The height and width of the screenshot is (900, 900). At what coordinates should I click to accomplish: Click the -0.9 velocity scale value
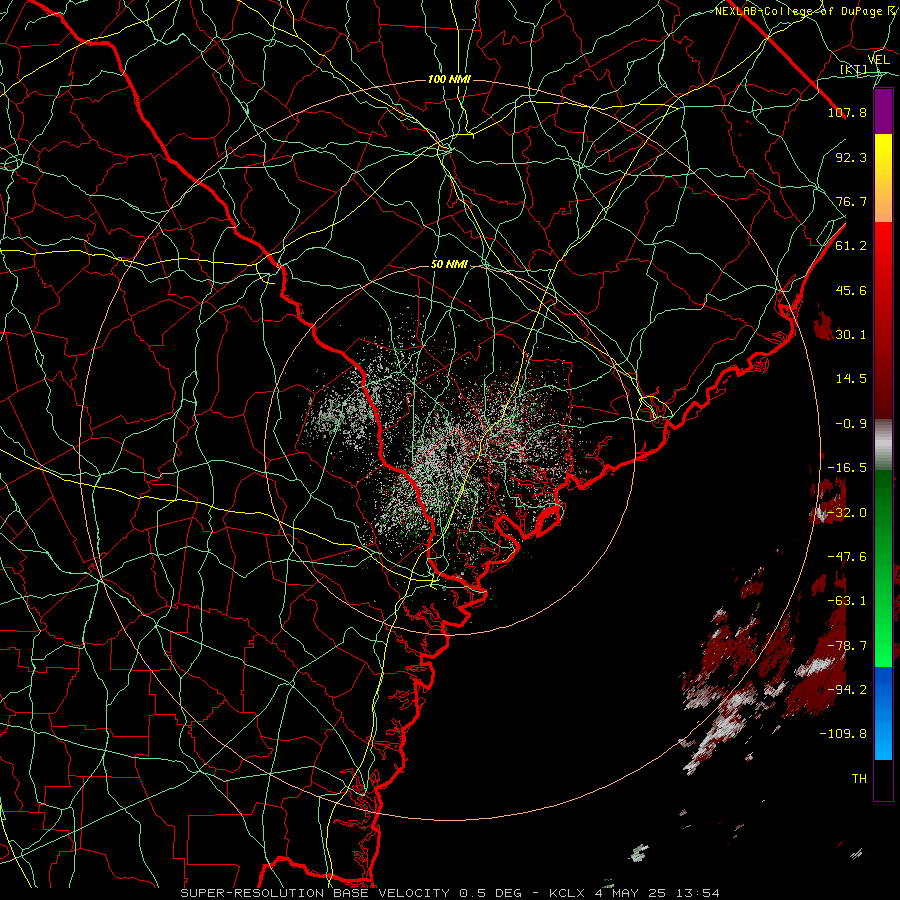pos(851,424)
